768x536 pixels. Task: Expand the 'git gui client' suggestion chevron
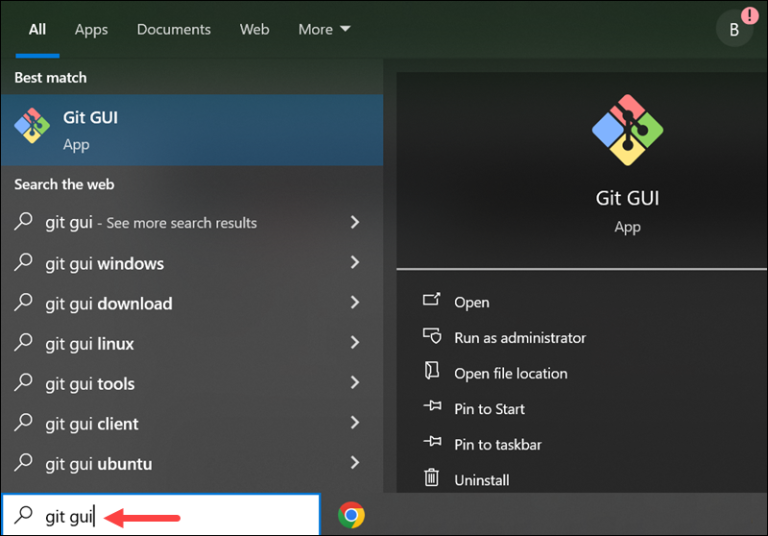click(355, 423)
